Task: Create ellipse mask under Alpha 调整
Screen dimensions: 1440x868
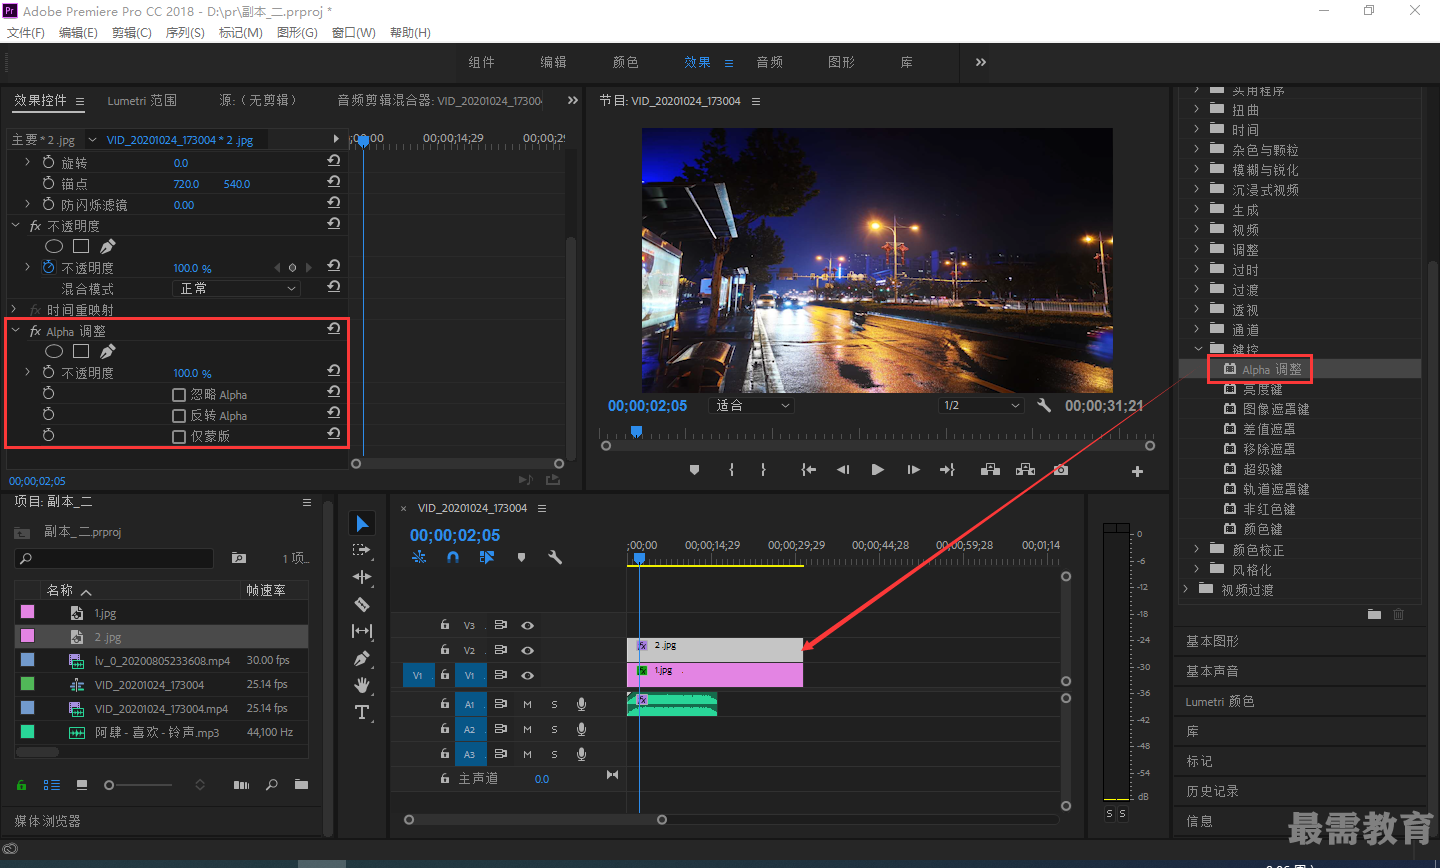Action: tap(54, 351)
